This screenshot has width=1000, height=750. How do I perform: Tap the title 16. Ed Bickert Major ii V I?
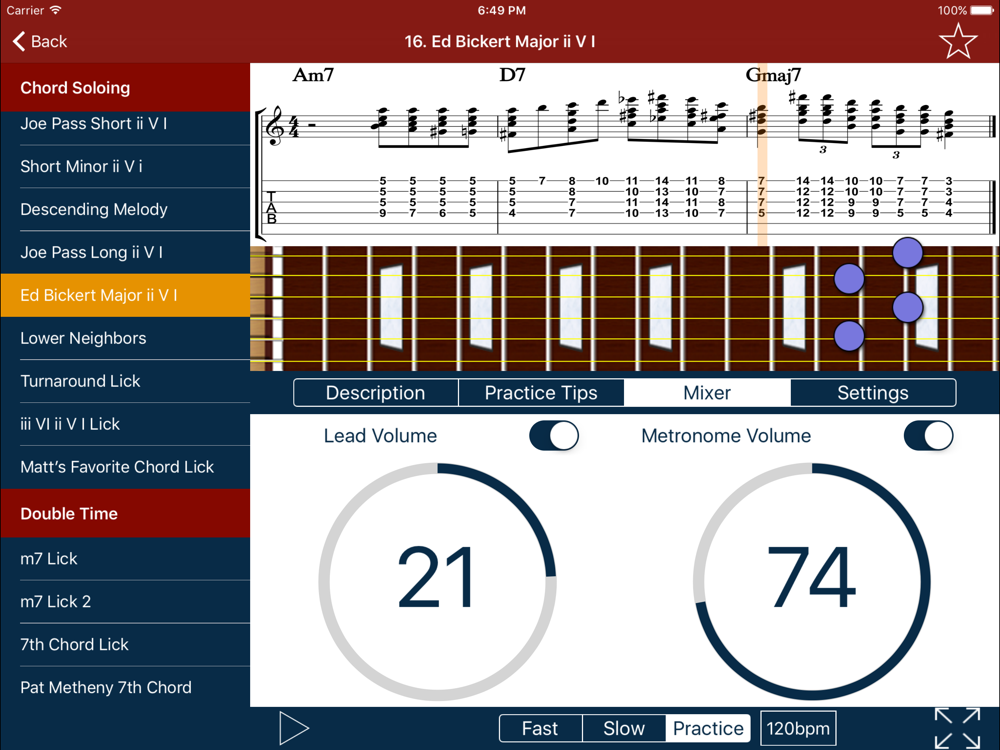coord(500,41)
